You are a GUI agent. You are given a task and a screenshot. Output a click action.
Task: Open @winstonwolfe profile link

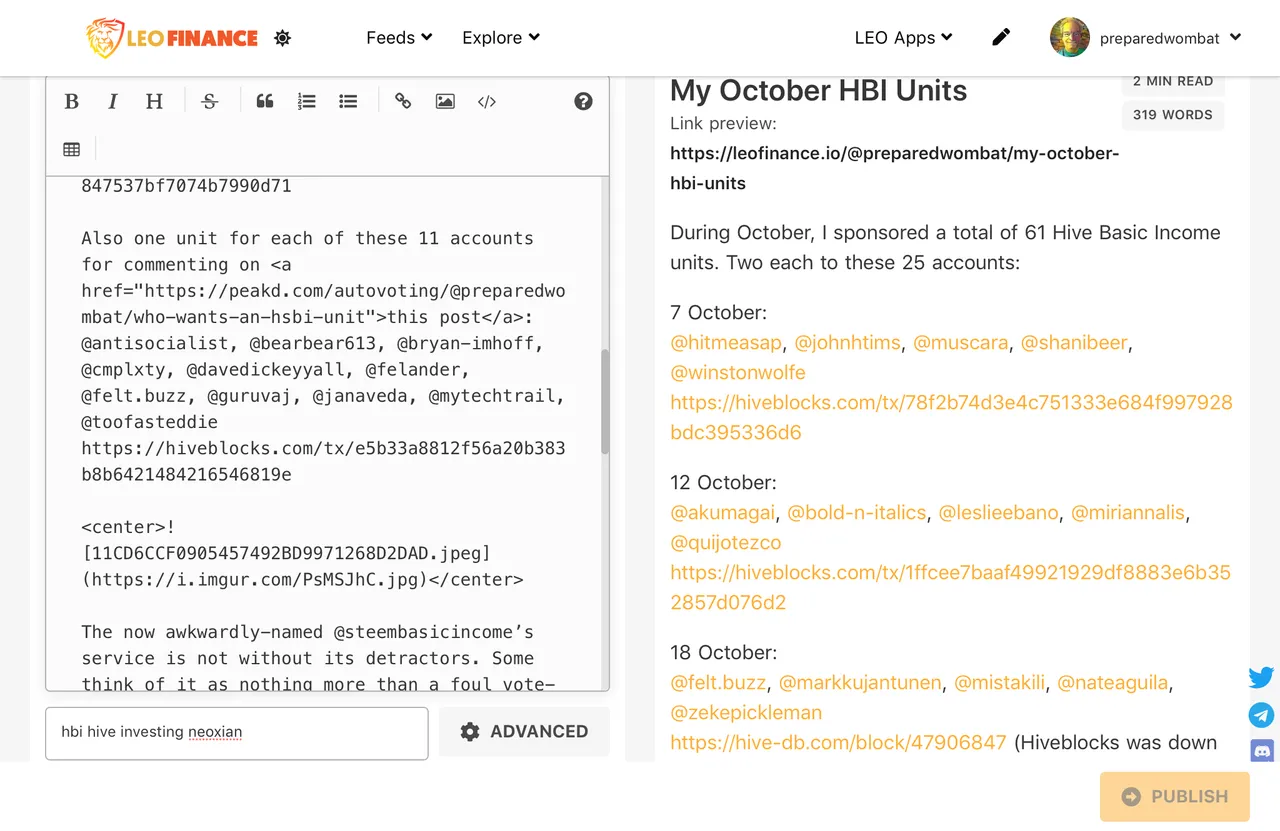pyautogui.click(x=738, y=372)
